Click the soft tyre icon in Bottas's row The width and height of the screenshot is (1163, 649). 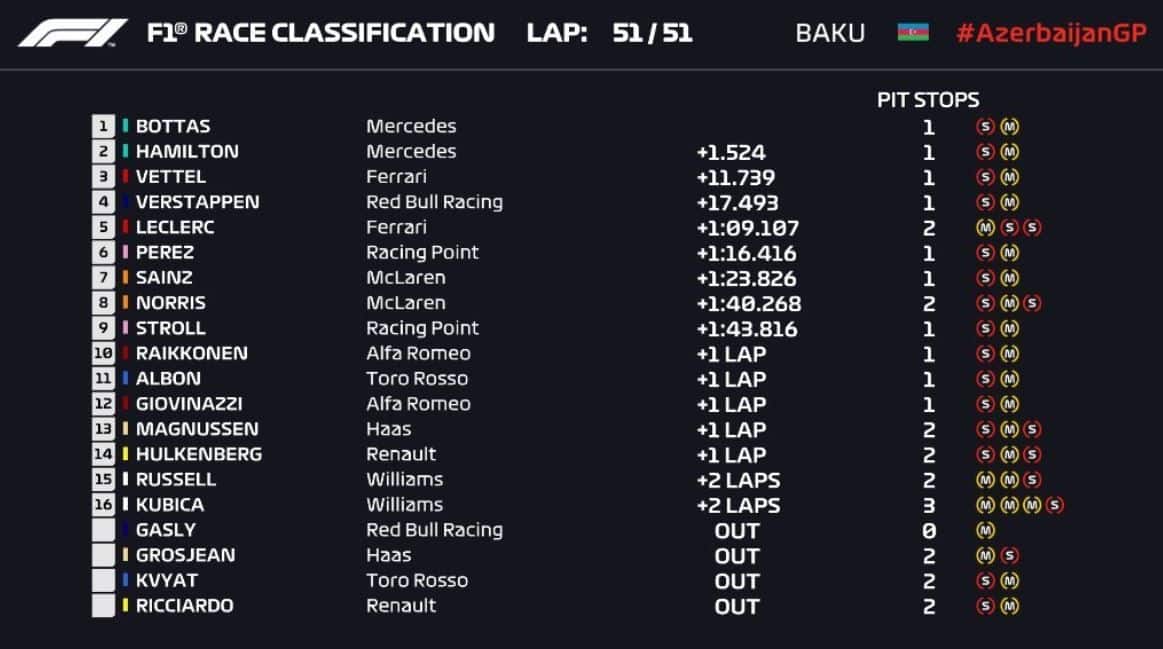click(x=985, y=127)
